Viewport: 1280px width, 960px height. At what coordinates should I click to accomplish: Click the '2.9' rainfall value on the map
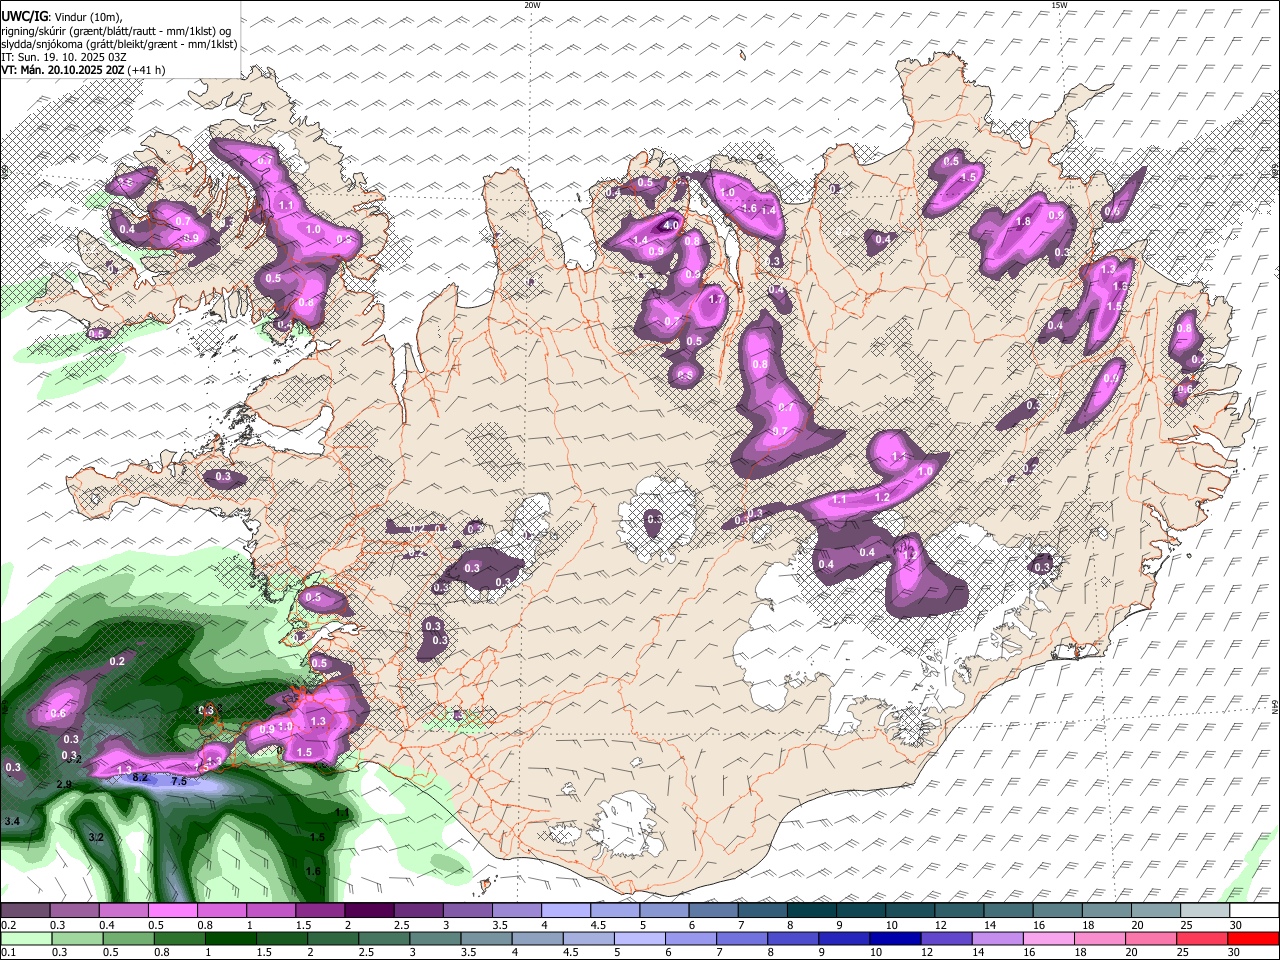pyautogui.click(x=63, y=785)
